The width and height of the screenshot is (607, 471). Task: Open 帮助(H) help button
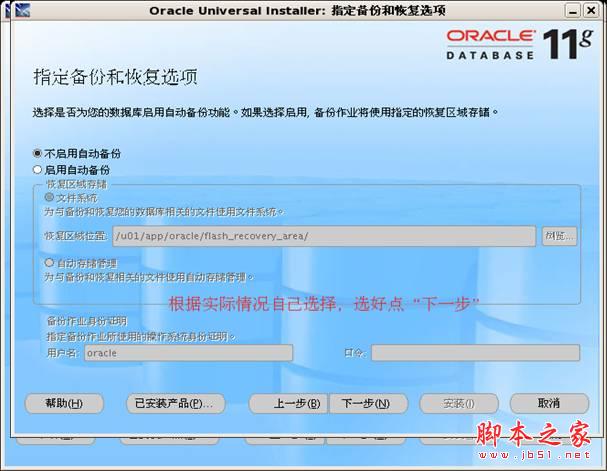coord(64,404)
